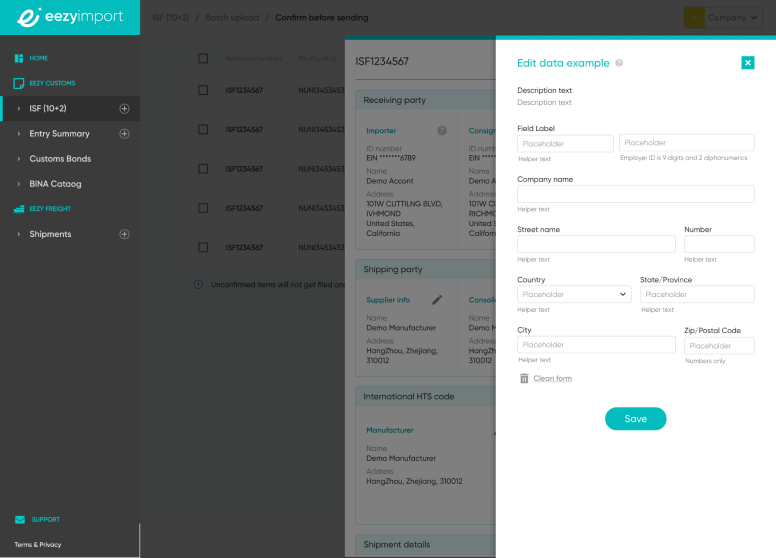Click the Manufacturer heading
Viewport: 776px width, 558px height.
[390, 430]
